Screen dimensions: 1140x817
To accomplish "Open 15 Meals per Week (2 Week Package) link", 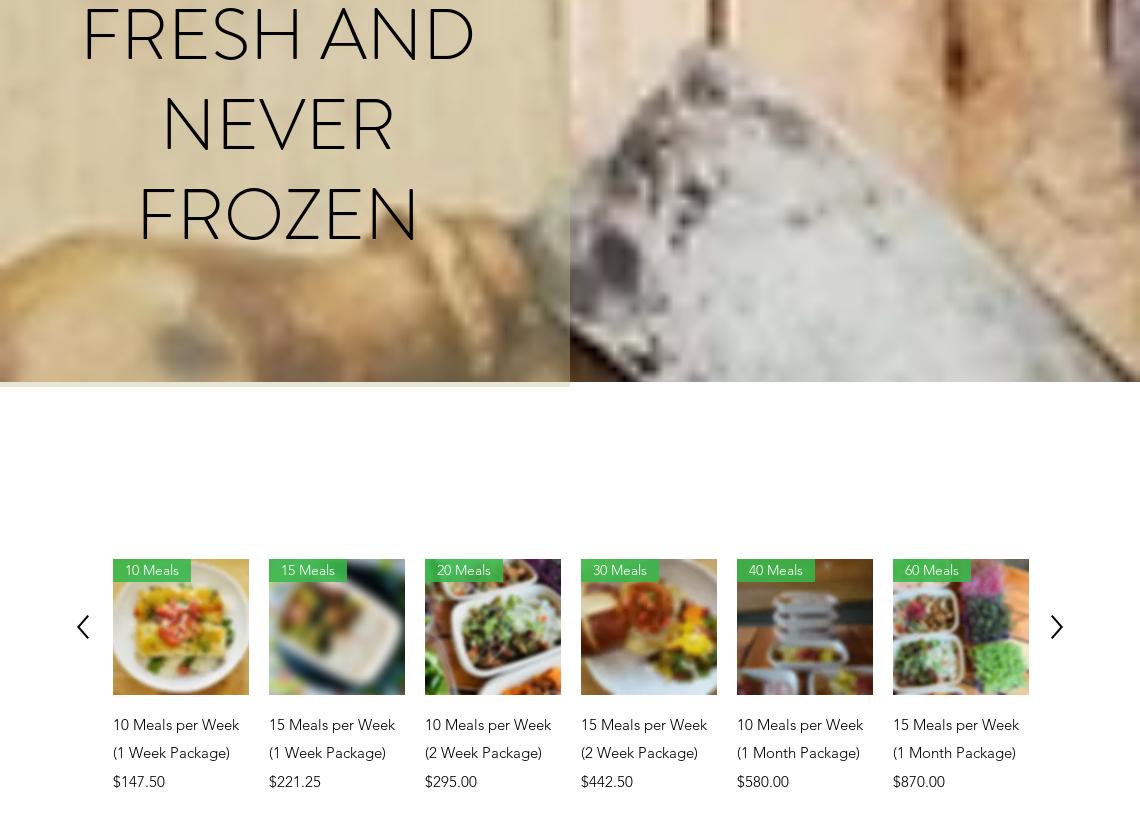I will pos(644,738).
